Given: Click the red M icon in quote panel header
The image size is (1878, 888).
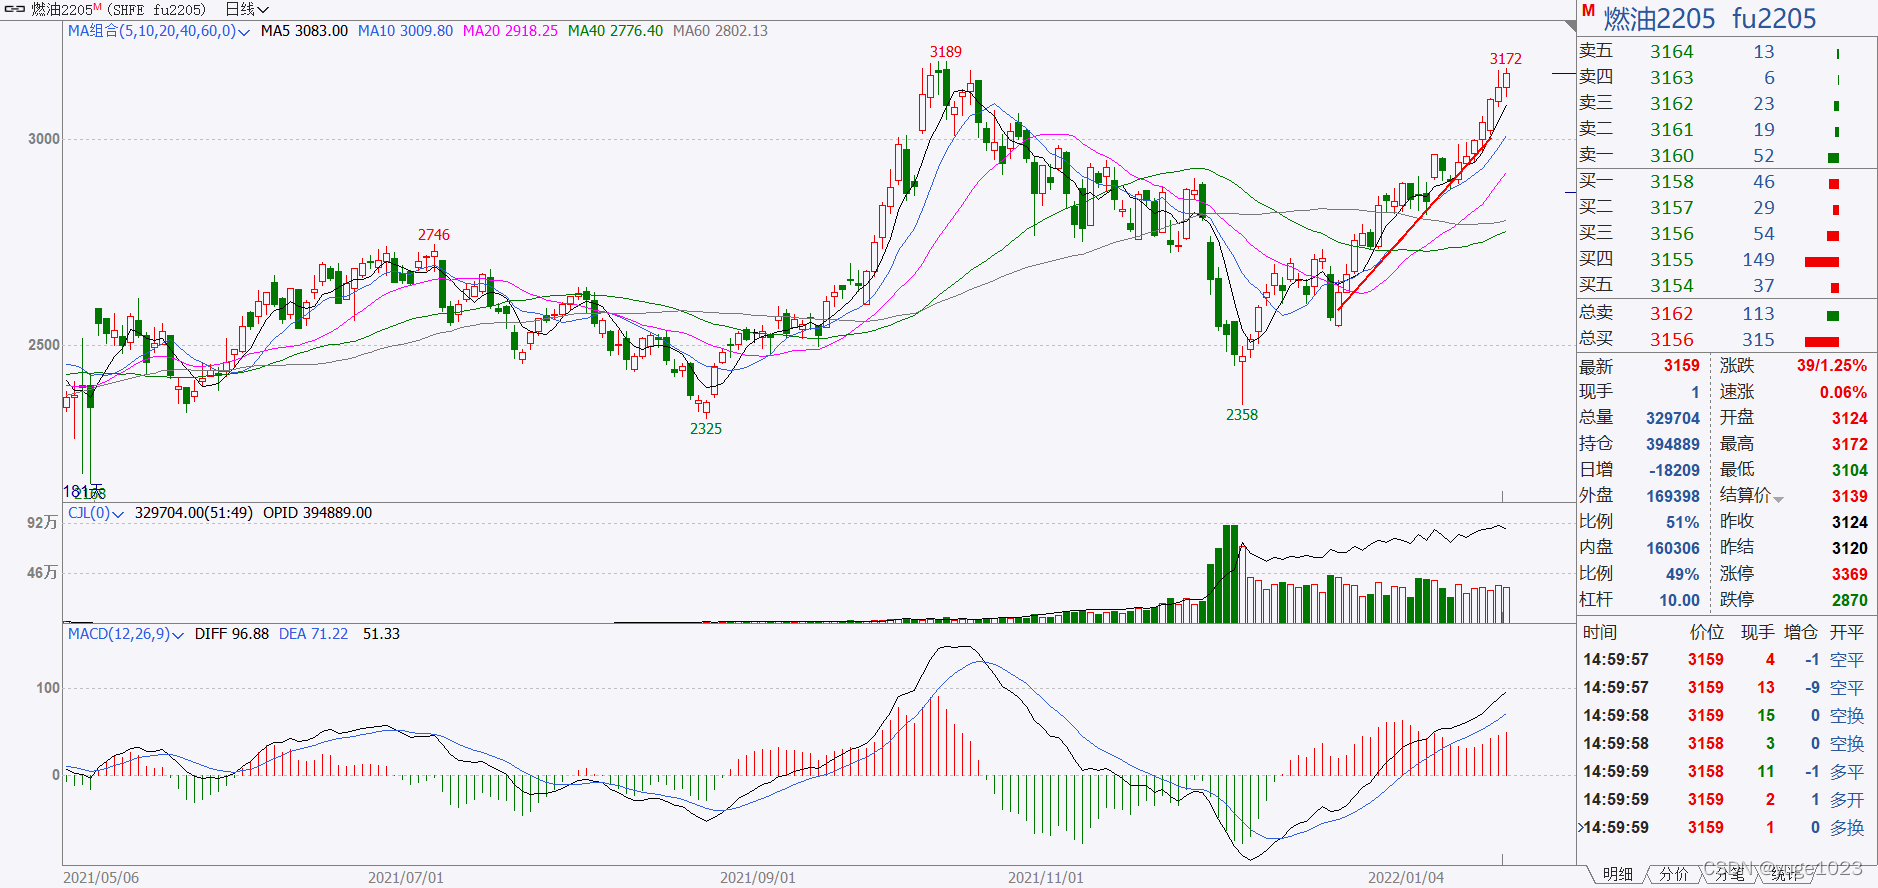Looking at the screenshot, I should click(1588, 11).
